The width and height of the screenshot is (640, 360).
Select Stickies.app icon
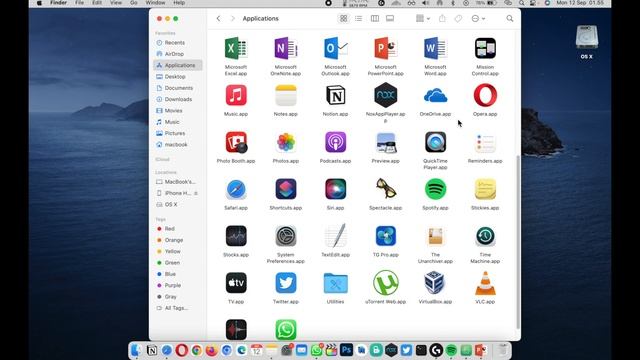485,189
